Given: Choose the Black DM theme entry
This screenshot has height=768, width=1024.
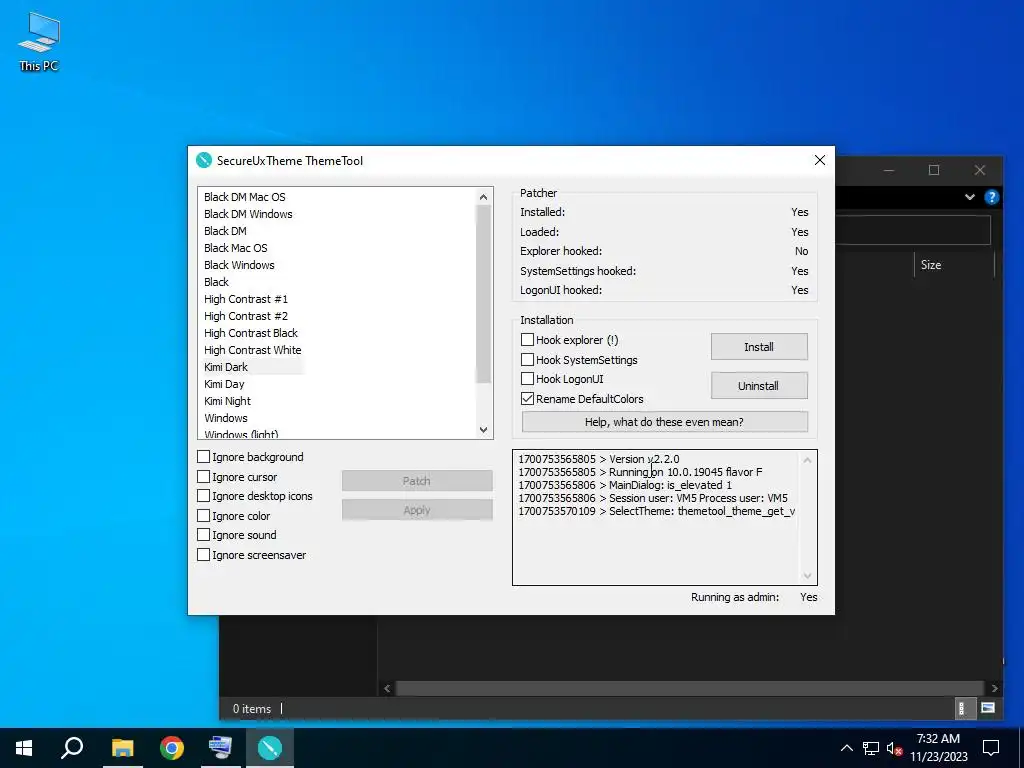Looking at the screenshot, I should (225, 231).
